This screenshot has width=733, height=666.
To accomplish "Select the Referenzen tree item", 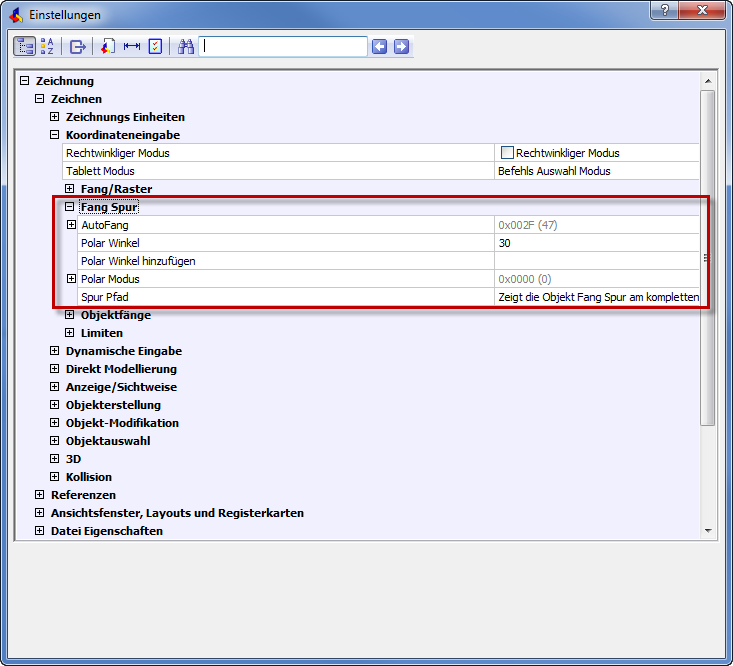I will (x=83, y=495).
